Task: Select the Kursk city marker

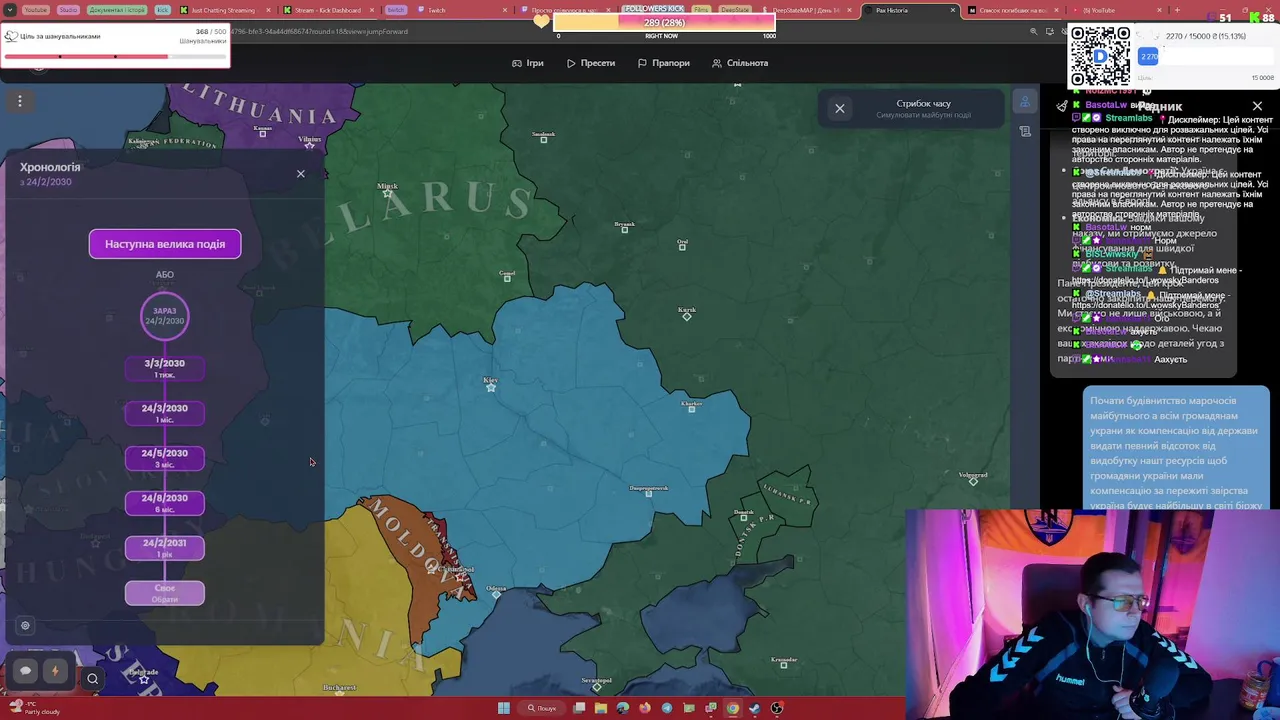Action: (687, 316)
